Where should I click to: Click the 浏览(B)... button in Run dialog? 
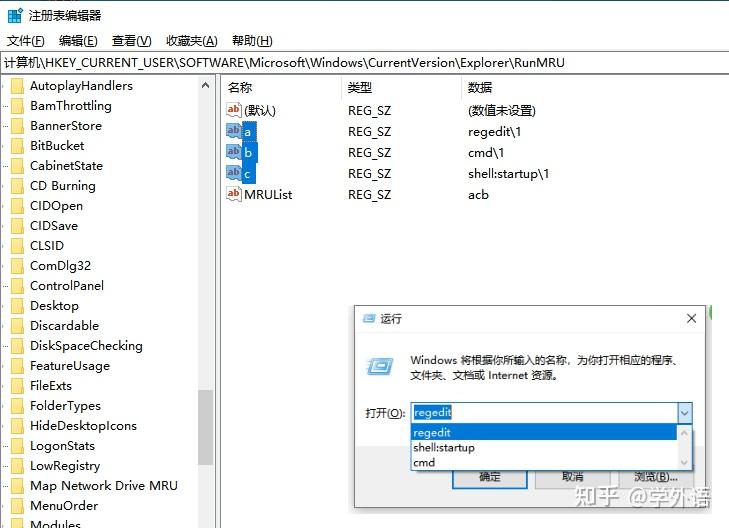click(656, 478)
